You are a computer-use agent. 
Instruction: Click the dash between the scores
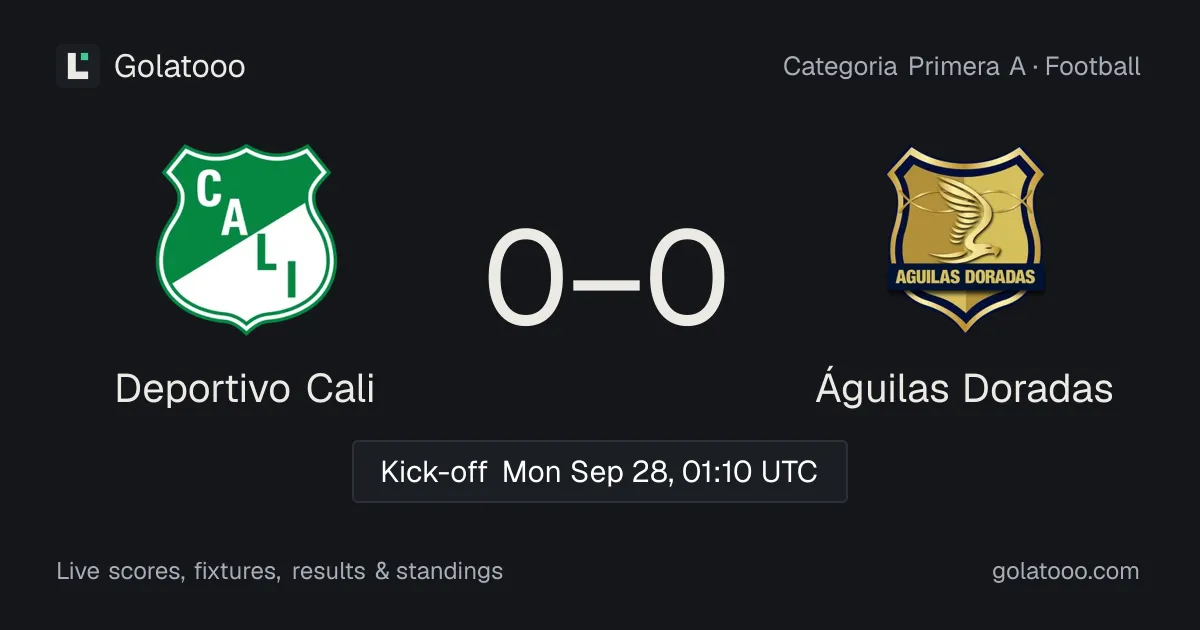pyautogui.click(x=606, y=281)
